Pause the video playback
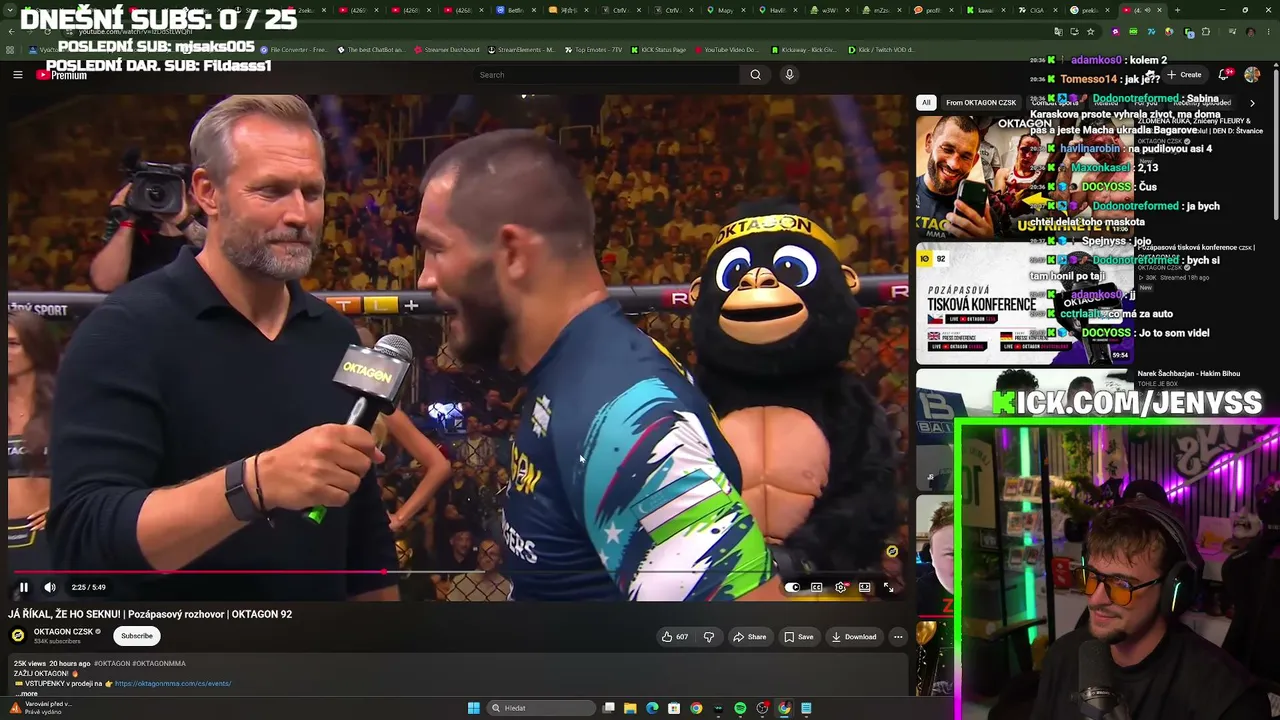 (x=24, y=587)
